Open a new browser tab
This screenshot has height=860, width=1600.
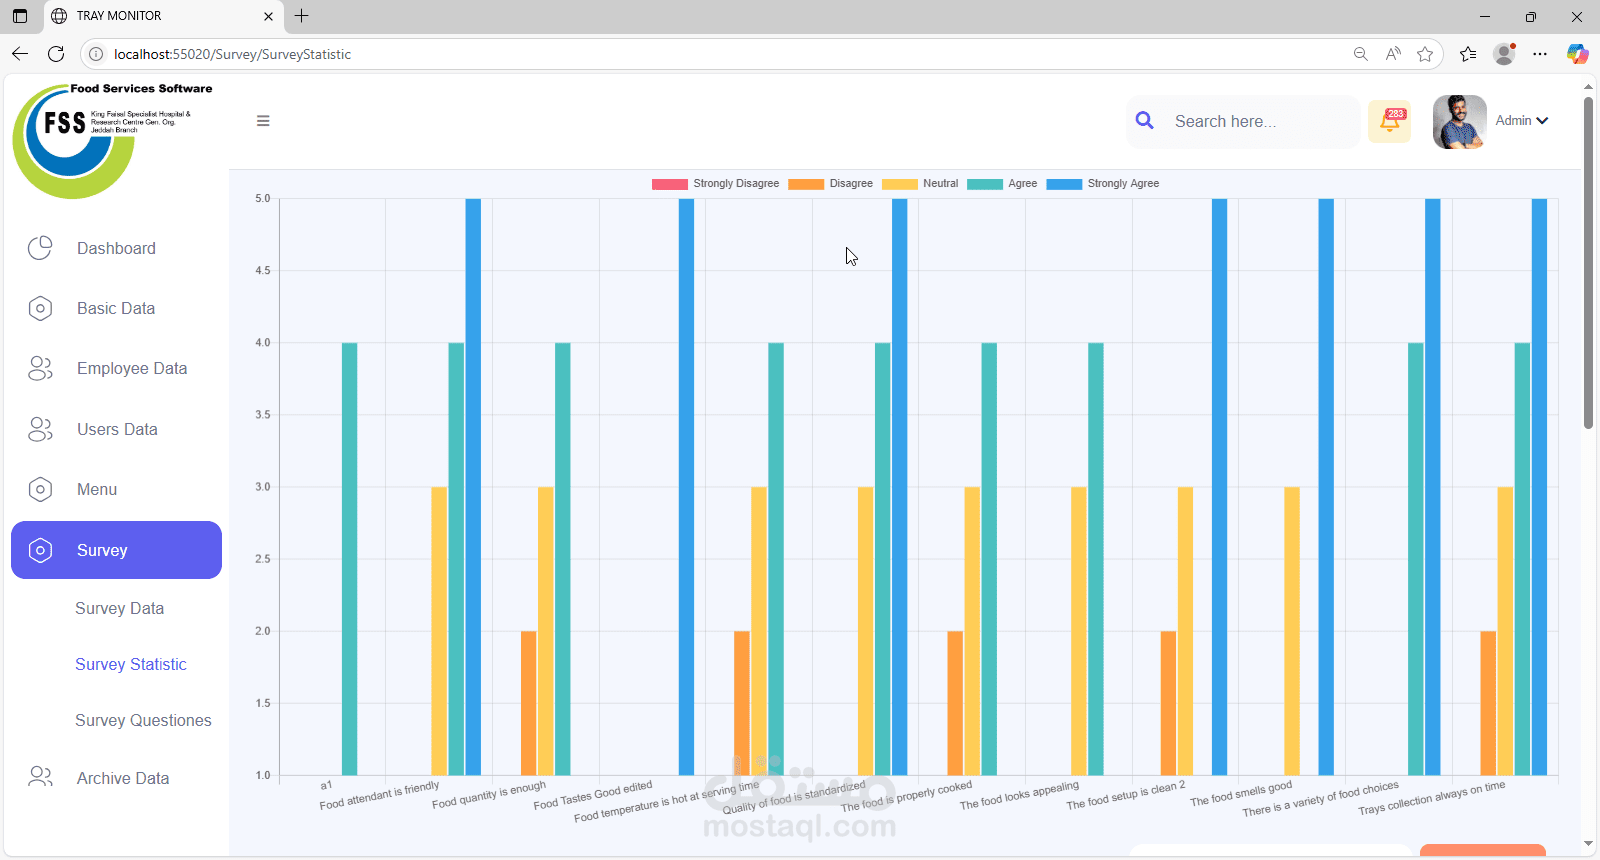click(x=301, y=16)
